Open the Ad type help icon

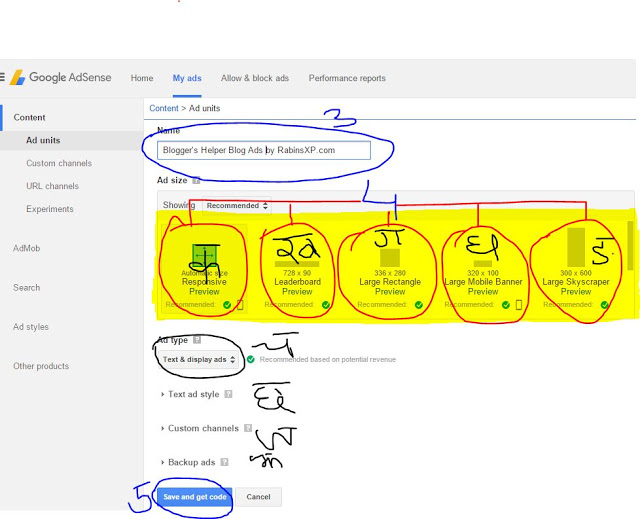[197, 339]
